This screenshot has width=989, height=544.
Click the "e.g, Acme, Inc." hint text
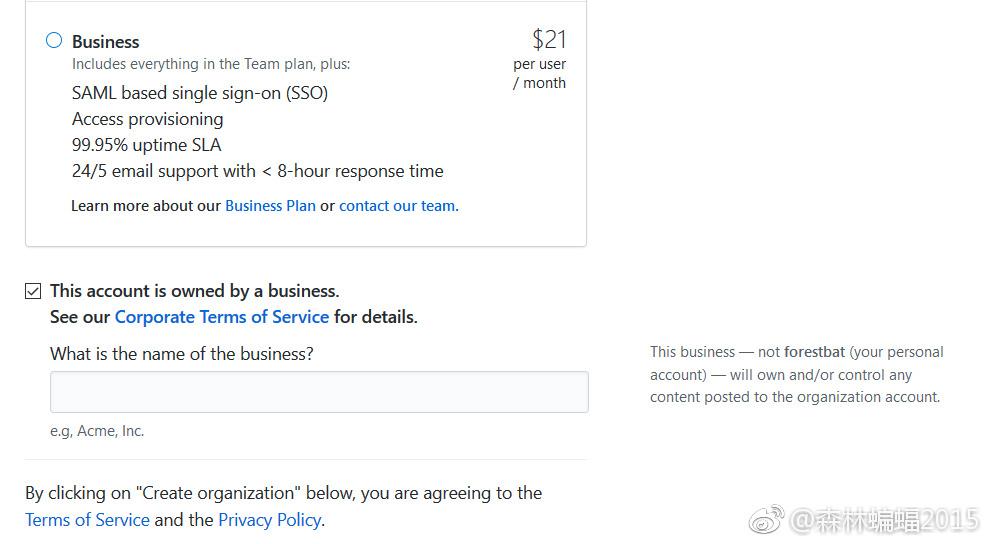click(x=97, y=431)
